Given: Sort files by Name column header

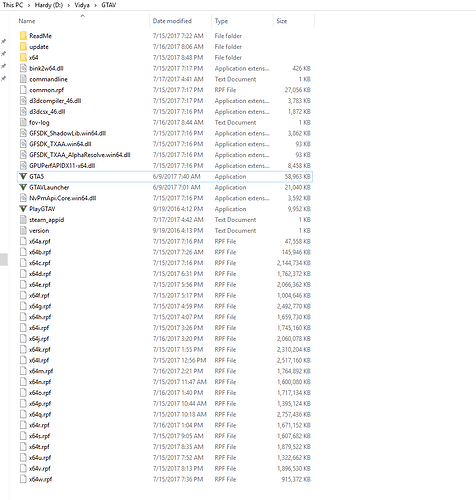Looking at the screenshot, I should (x=27, y=21).
